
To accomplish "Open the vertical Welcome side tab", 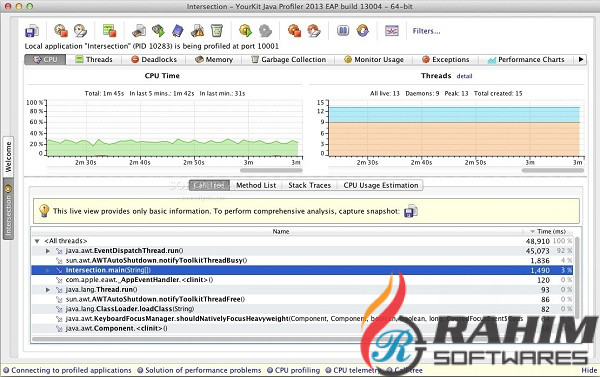I will (8, 157).
